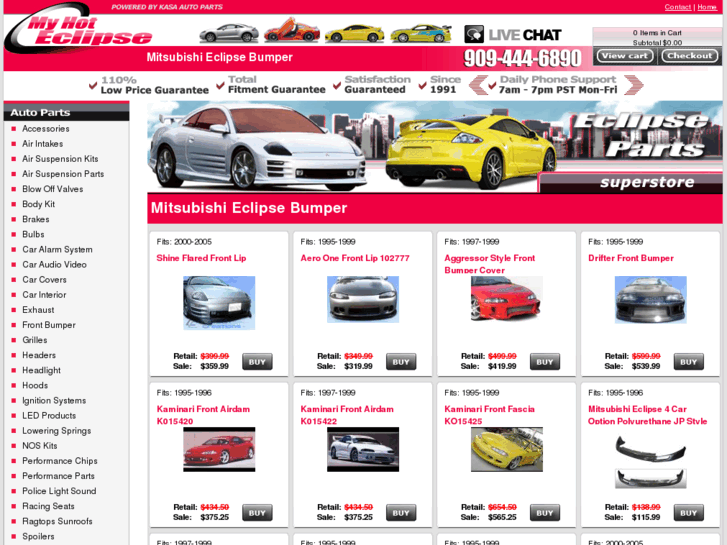
Task: Open Accessories in Auto Parts menu
Action: tap(46, 129)
